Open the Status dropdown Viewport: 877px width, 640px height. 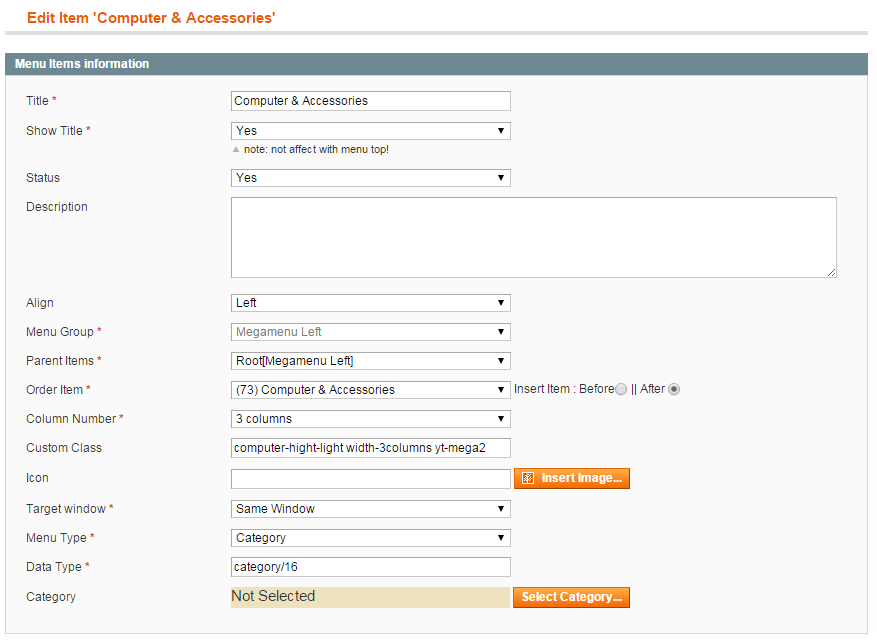[x=370, y=178]
